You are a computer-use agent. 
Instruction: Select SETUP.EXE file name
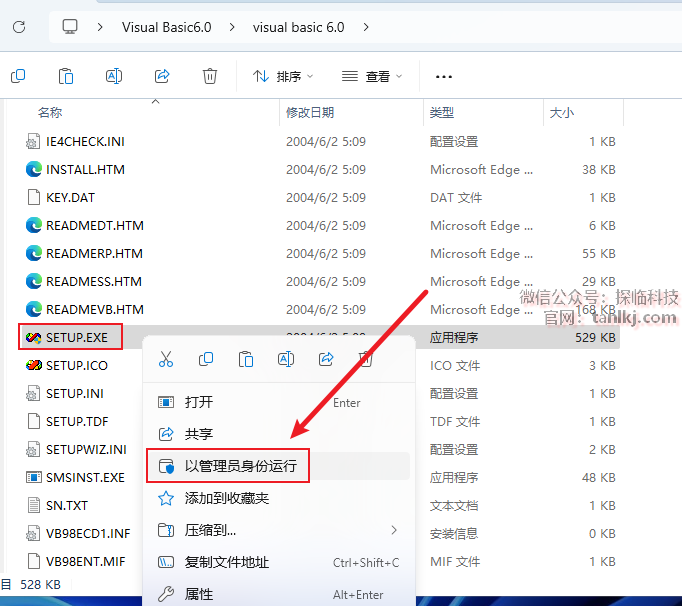click(x=77, y=337)
